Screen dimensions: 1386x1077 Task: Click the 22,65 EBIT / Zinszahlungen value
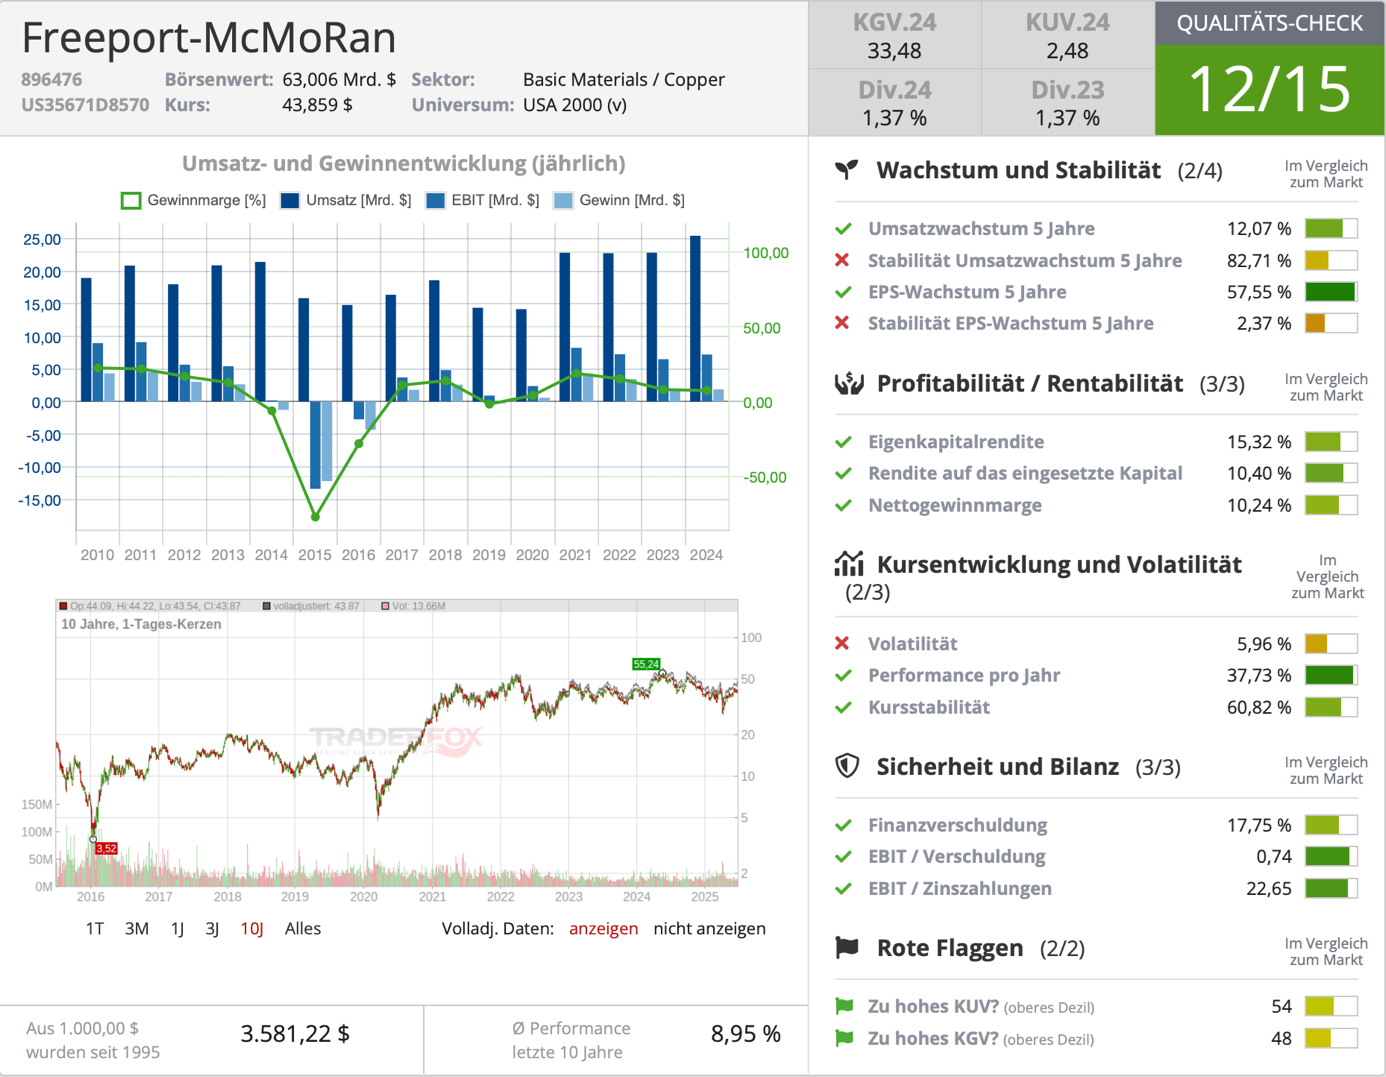click(x=1269, y=888)
